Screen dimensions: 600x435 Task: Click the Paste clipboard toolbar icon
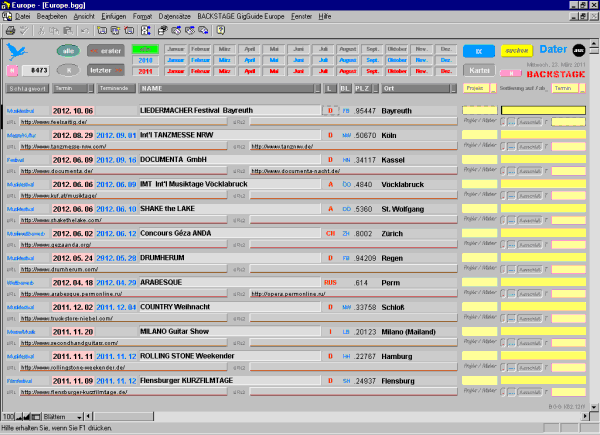click(68, 30)
